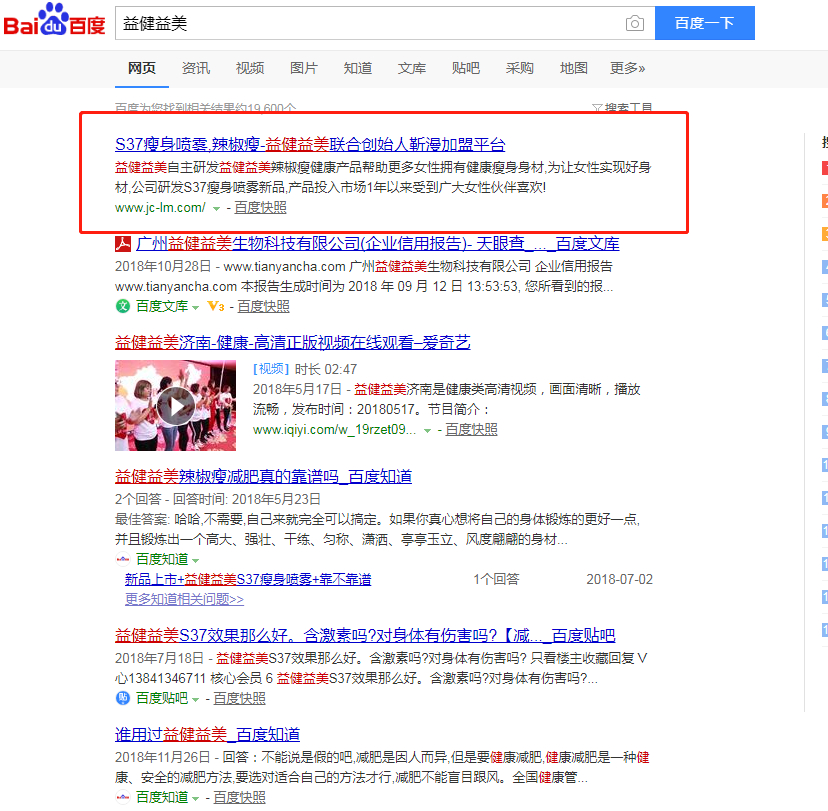Click the PDF icon beside 广州益健益美 result

click(123, 243)
